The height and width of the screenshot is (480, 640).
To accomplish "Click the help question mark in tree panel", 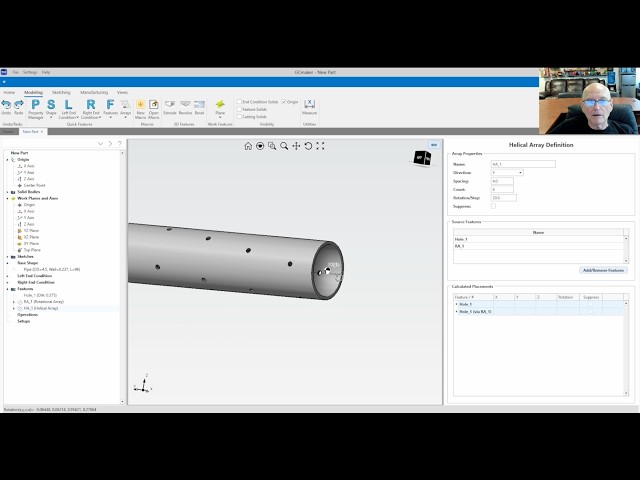I will [x=120, y=144].
